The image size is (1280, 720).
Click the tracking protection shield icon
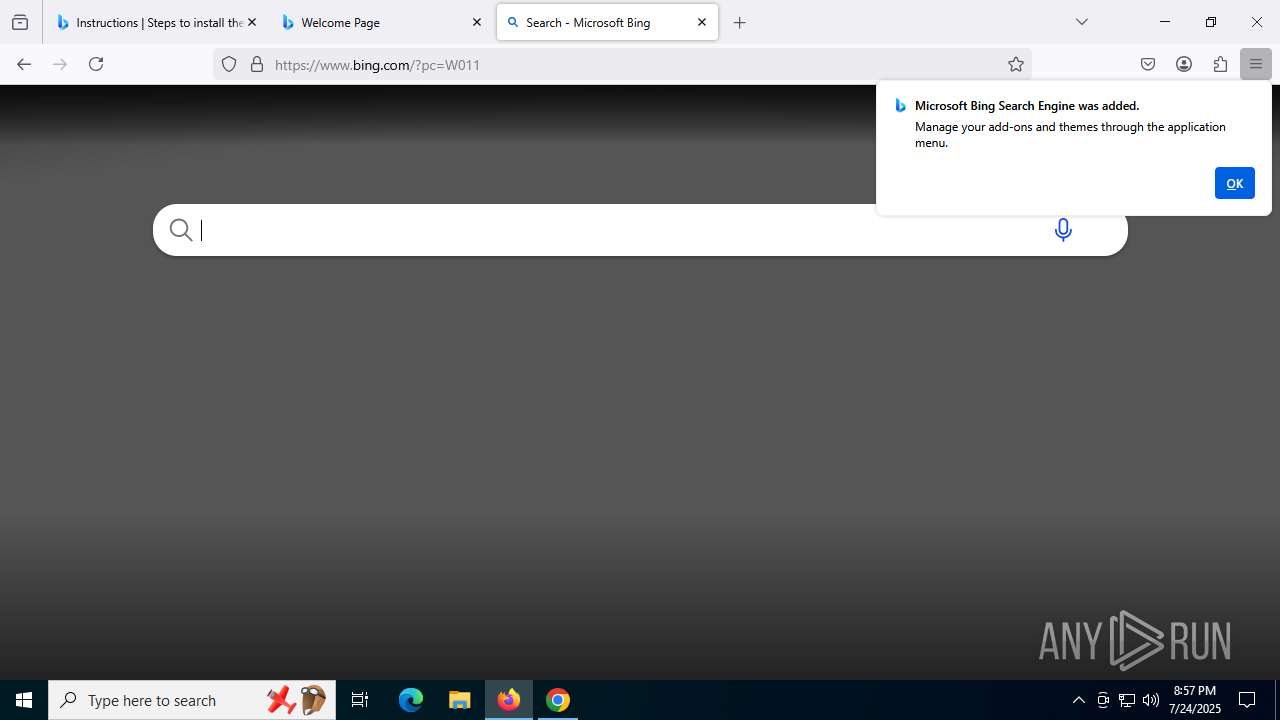click(x=229, y=64)
